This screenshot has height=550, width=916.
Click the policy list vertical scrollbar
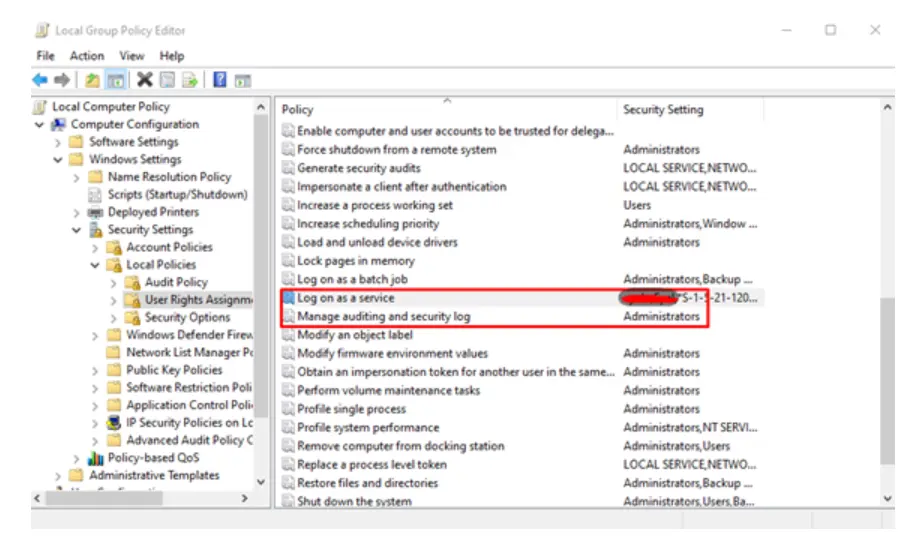(x=887, y=380)
